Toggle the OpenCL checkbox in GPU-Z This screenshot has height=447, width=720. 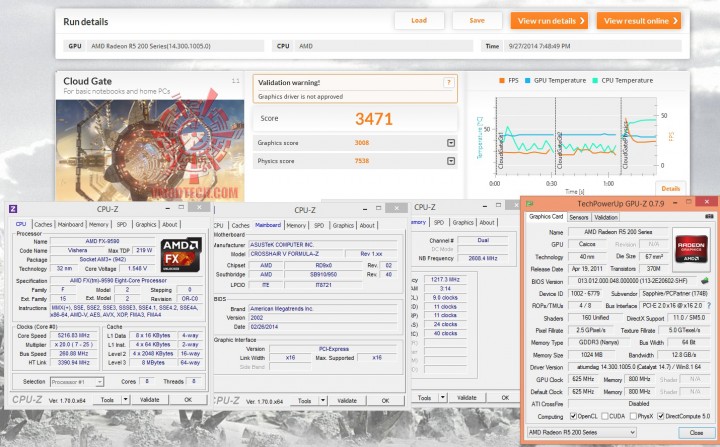[x=573, y=416]
